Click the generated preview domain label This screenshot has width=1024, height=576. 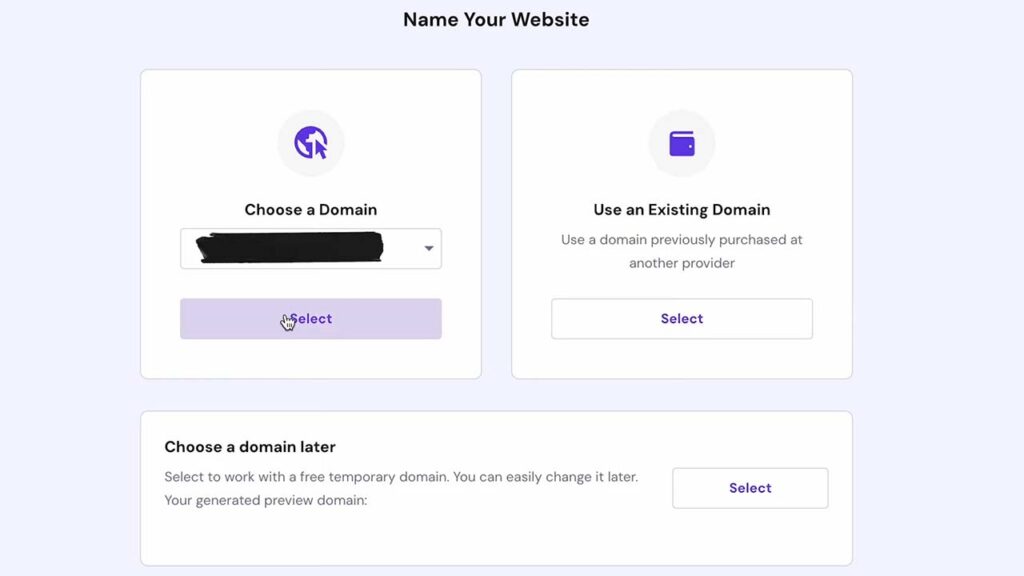[266, 500]
